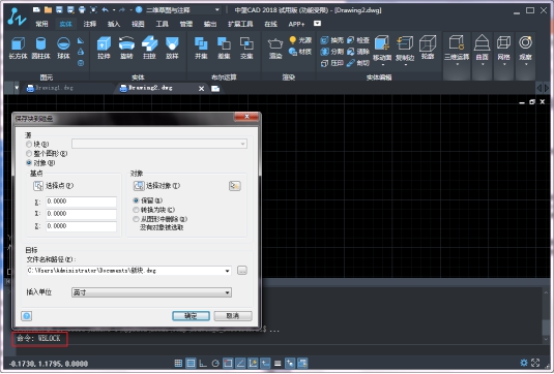554x374 pixels.
Task: Click the 选择对象 select objects icon button
Action: point(138,186)
